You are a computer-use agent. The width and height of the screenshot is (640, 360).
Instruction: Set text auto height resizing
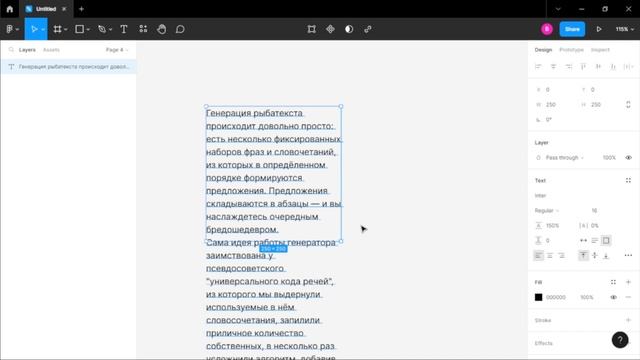[595, 240]
